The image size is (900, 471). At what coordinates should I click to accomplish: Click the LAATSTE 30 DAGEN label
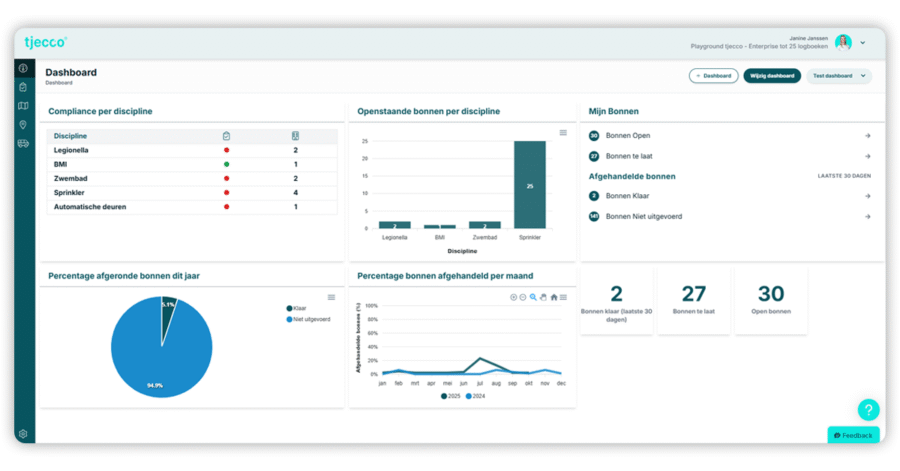tap(844, 176)
